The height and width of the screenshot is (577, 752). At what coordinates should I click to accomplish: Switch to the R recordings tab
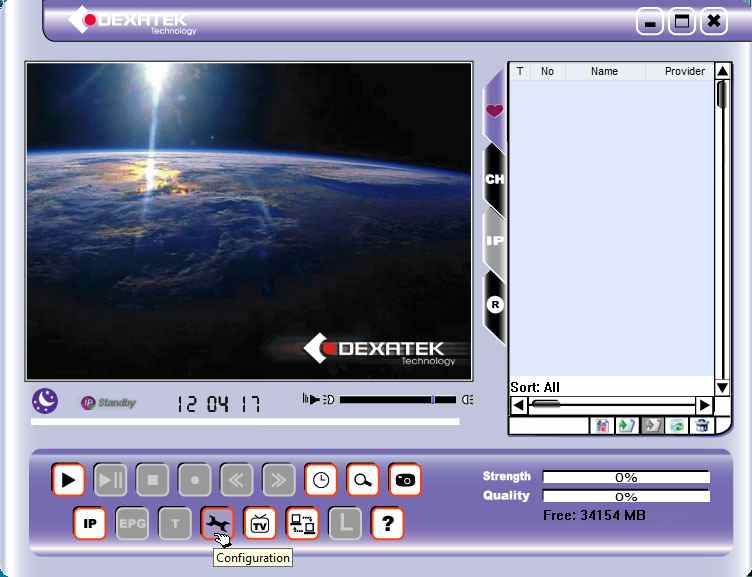point(494,304)
